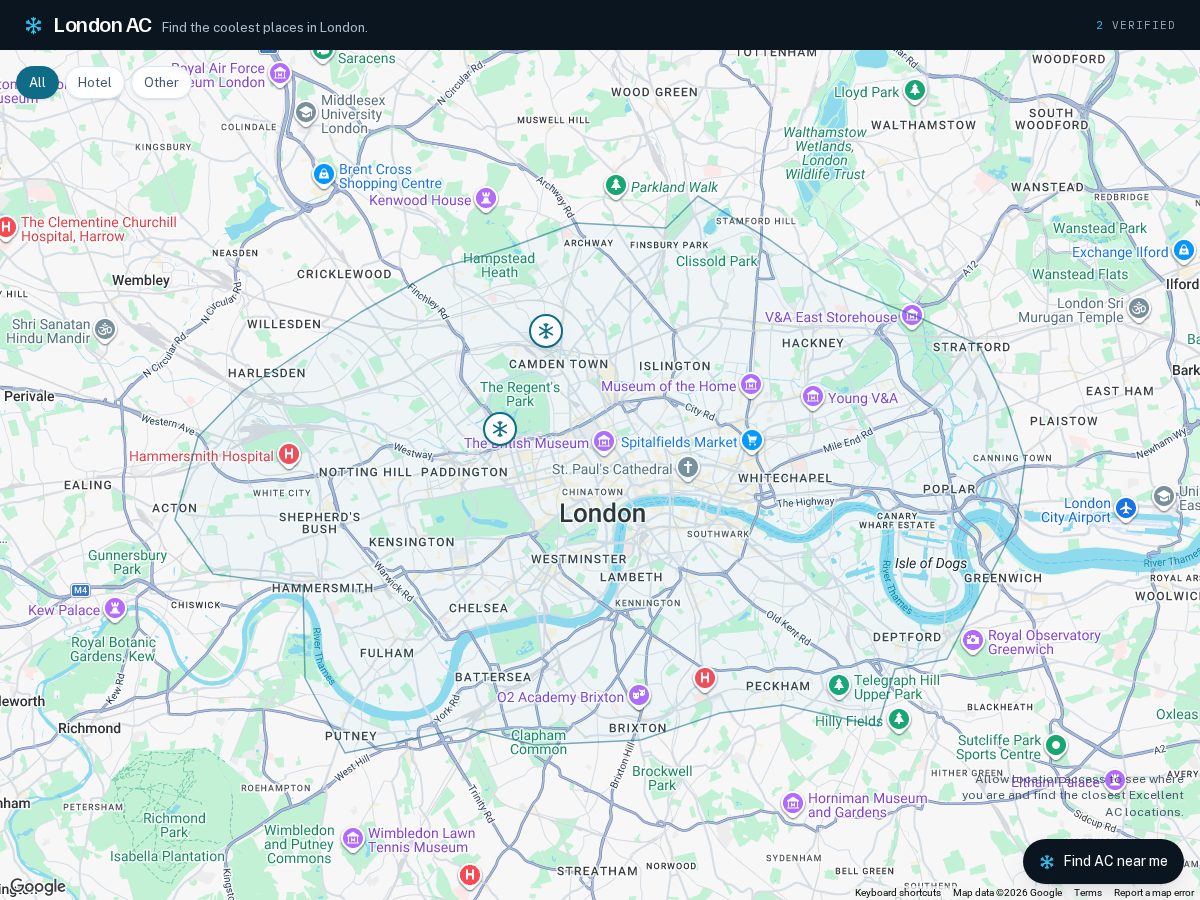The width and height of the screenshot is (1200, 900).
Task: Click the O2 Academy Brixton icon
Action: point(639,695)
